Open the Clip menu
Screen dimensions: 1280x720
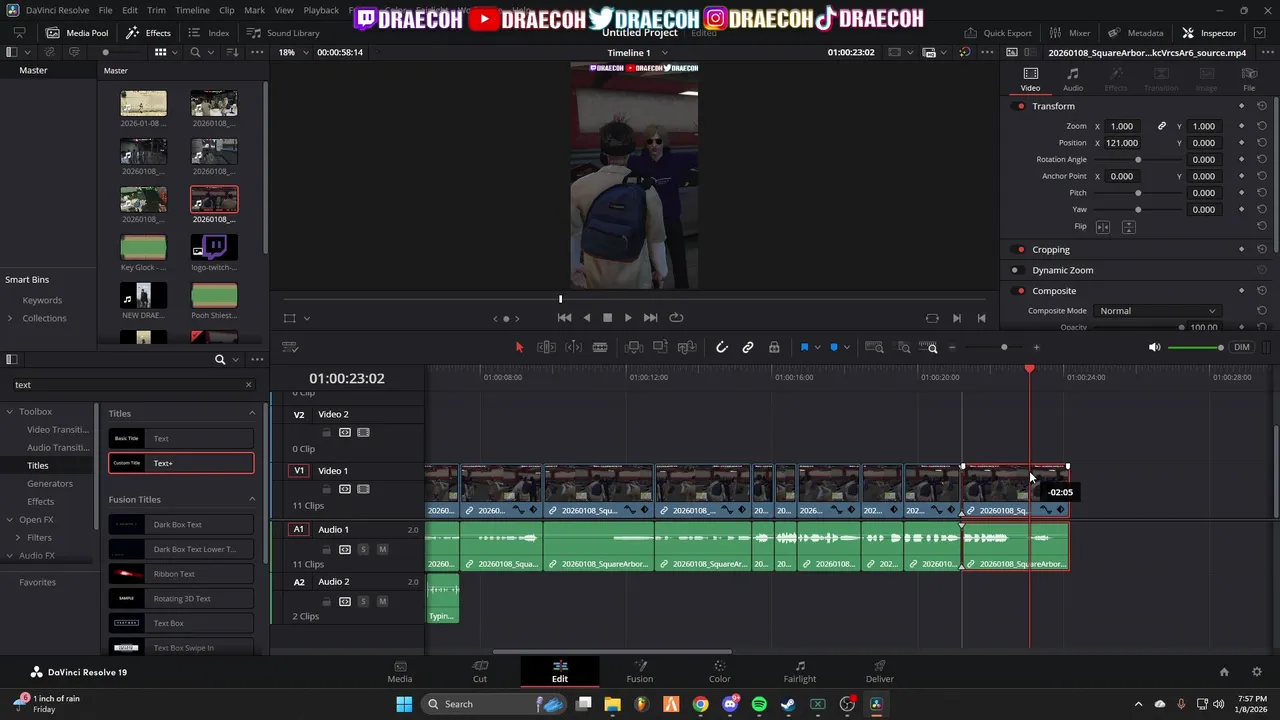click(227, 10)
